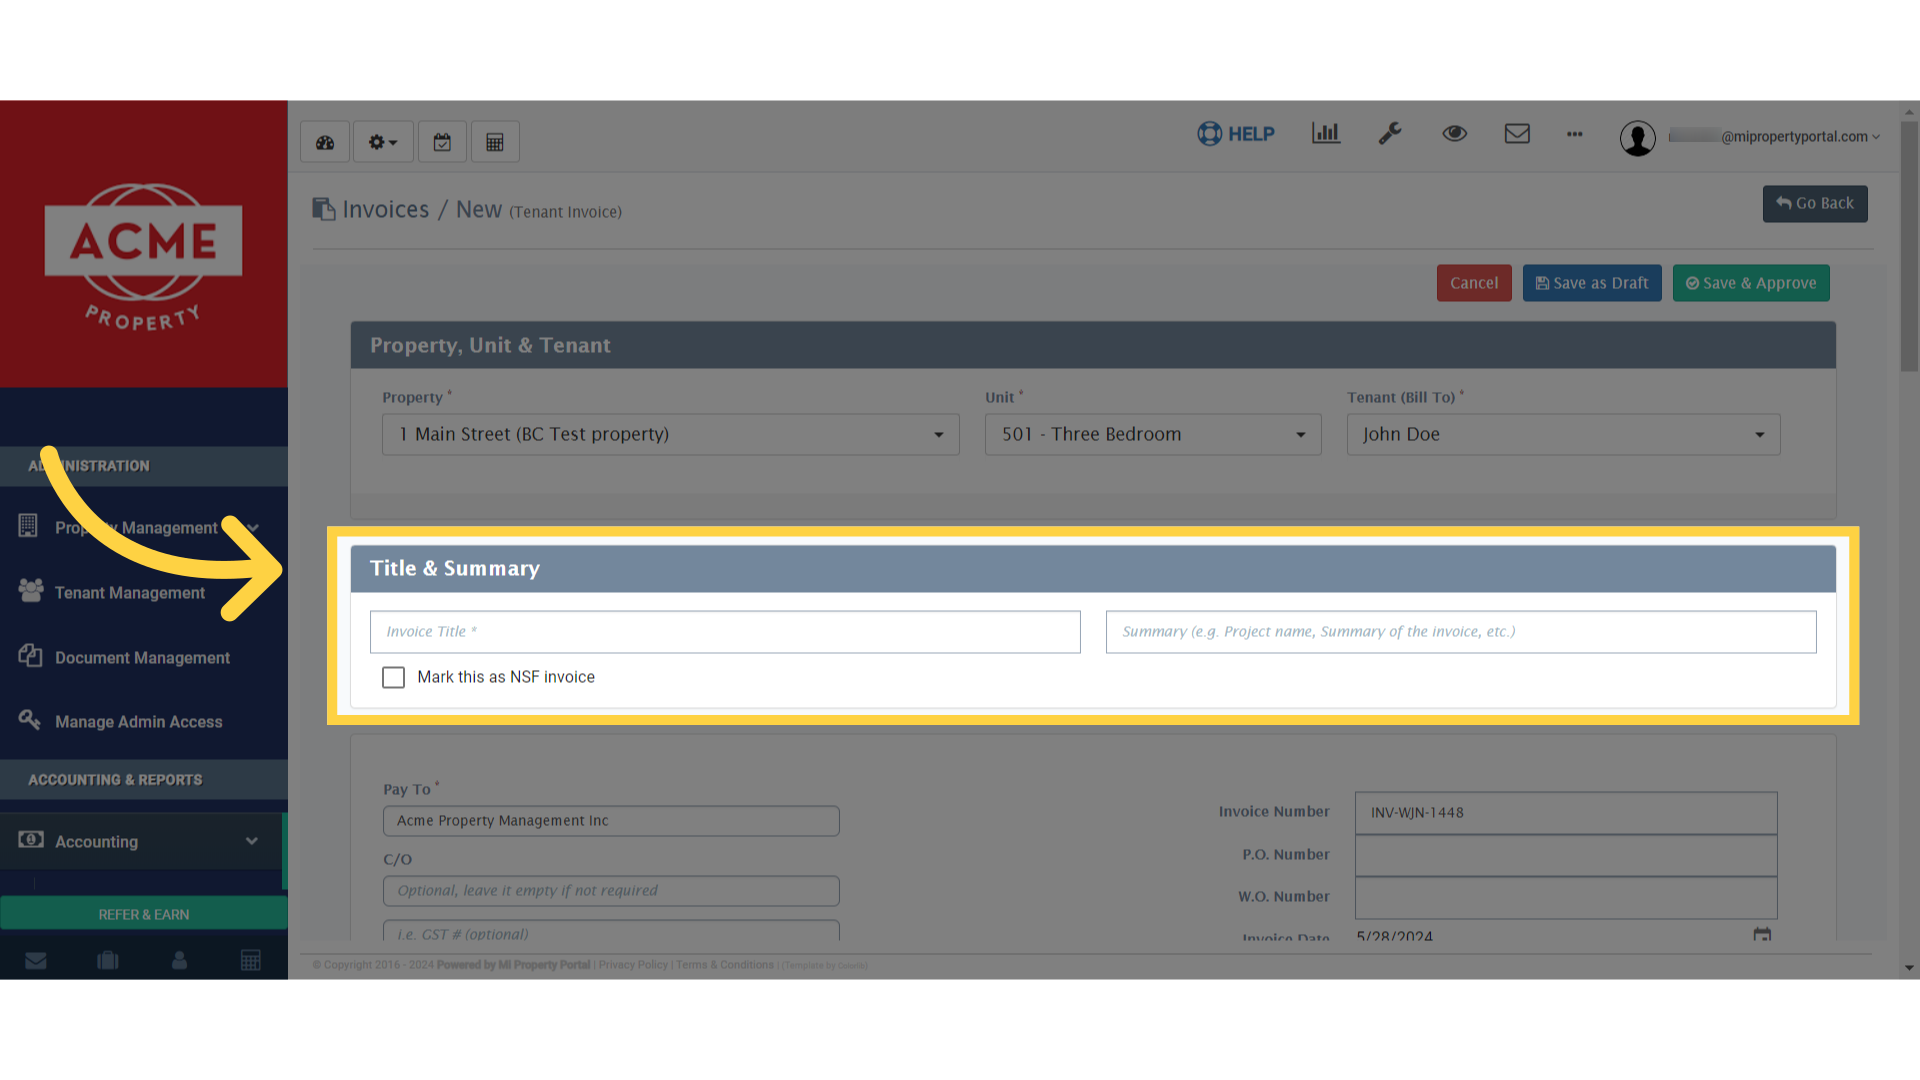Viewport: 1920px width, 1080px height.
Task: Select Document Management in the sidebar
Action: 142,657
